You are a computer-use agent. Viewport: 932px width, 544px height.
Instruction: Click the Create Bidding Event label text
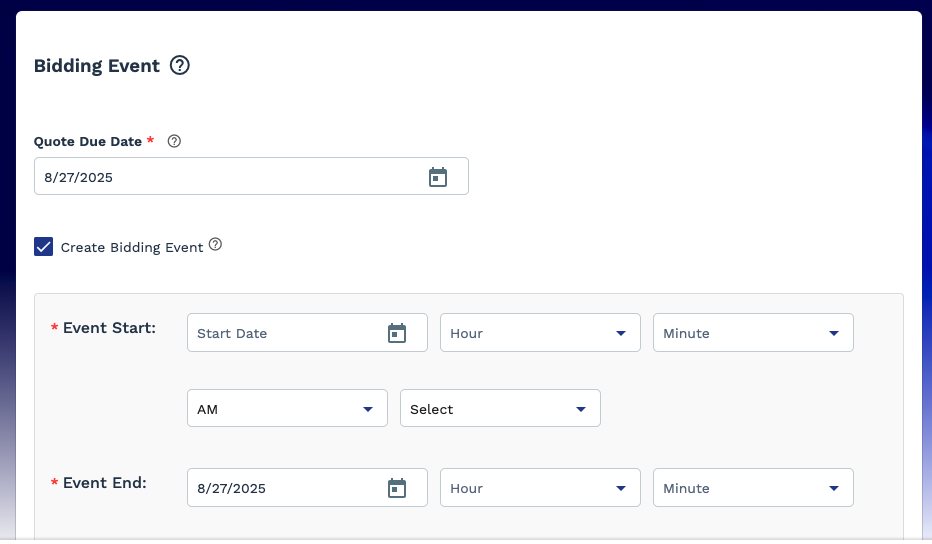click(x=132, y=247)
